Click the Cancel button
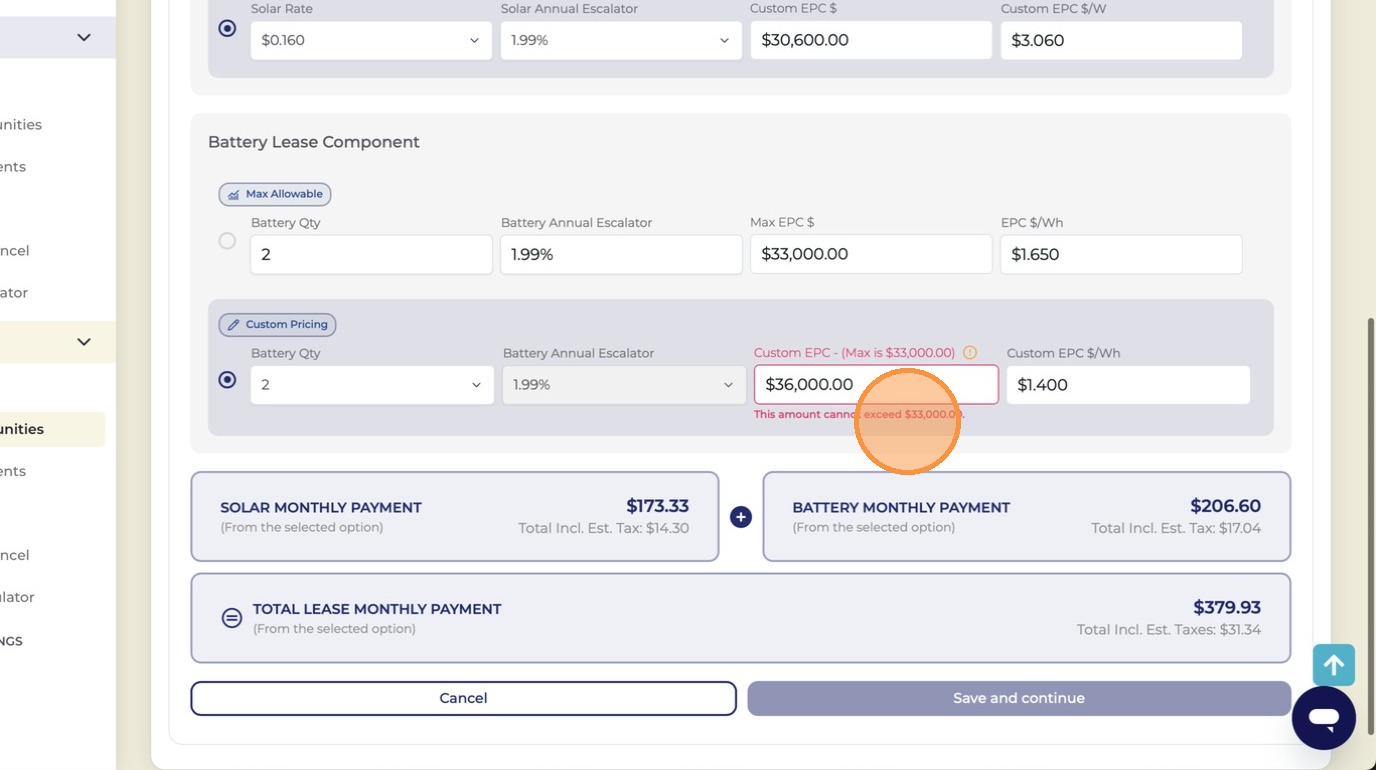The height and width of the screenshot is (770, 1376). click(463, 698)
